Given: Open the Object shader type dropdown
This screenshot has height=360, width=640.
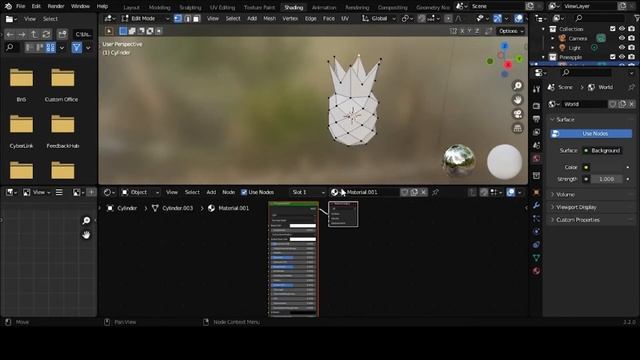Looking at the screenshot, I should 140,192.
